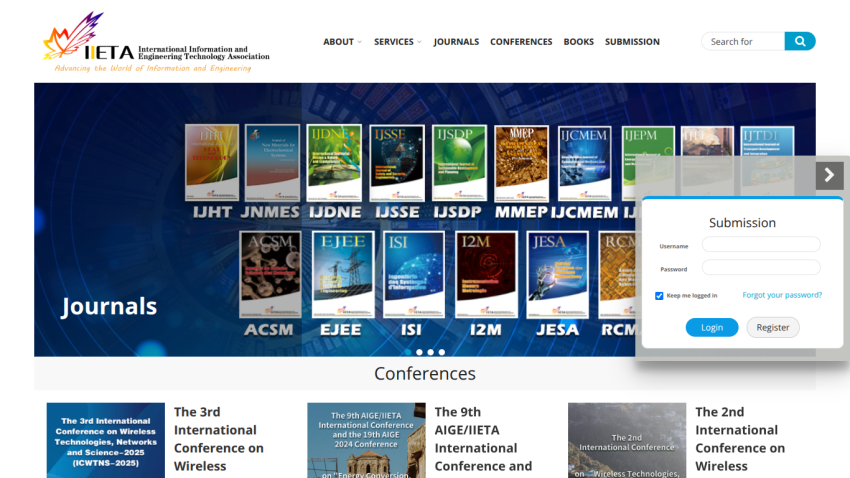Open the JNMES journal cover
The width and height of the screenshot is (850, 478).
[x=272, y=163]
